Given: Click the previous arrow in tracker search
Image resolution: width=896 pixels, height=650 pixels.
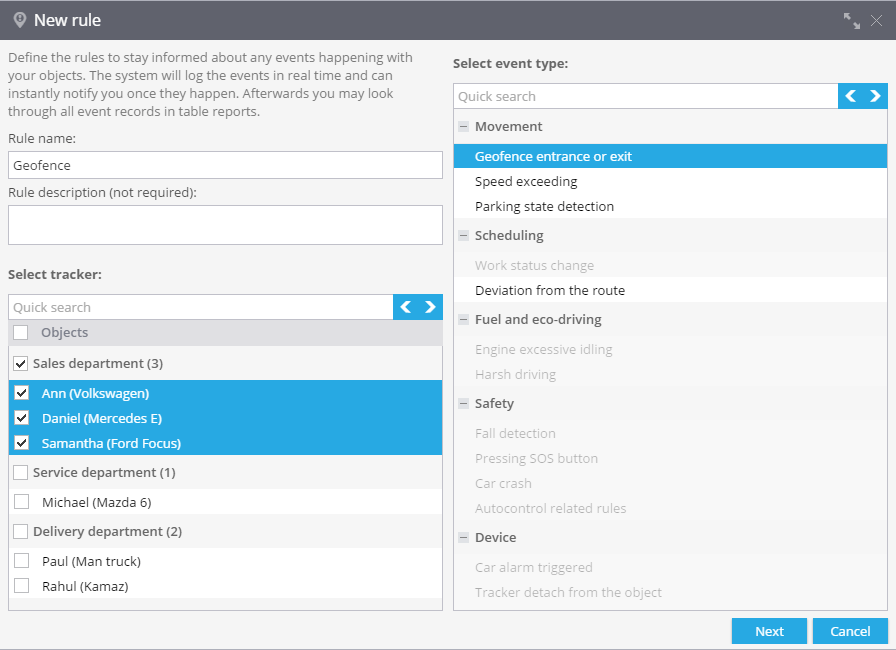Looking at the screenshot, I should point(406,307).
